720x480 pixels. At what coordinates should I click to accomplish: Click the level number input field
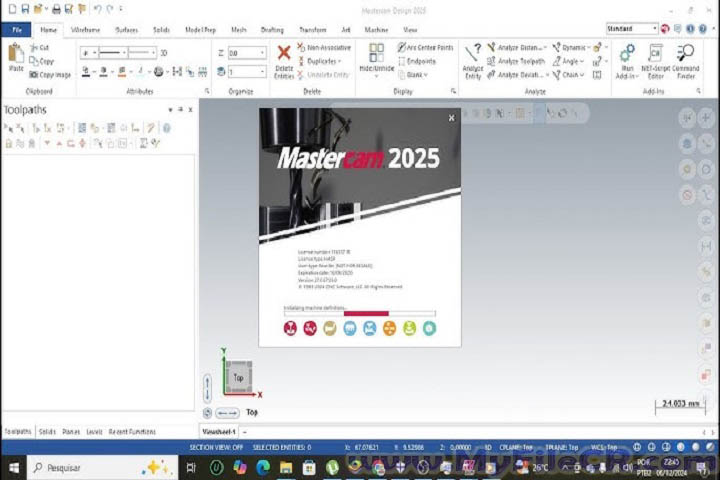pos(247,72)
